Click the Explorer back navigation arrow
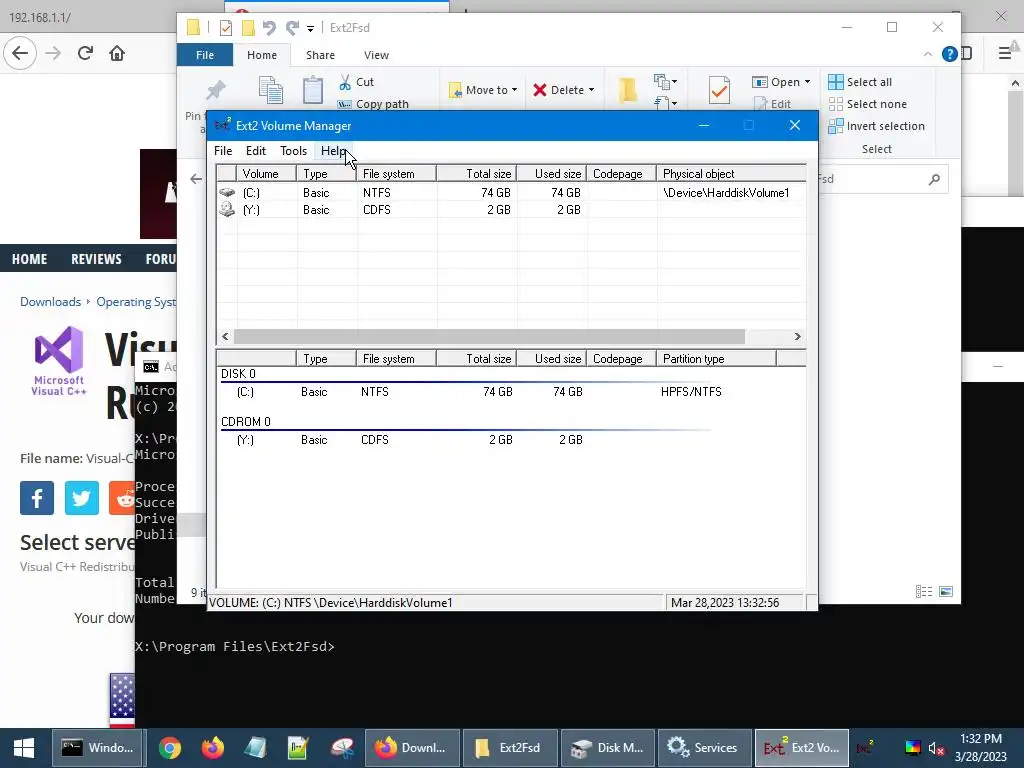Screen dimensions: 1024x768 196,178
